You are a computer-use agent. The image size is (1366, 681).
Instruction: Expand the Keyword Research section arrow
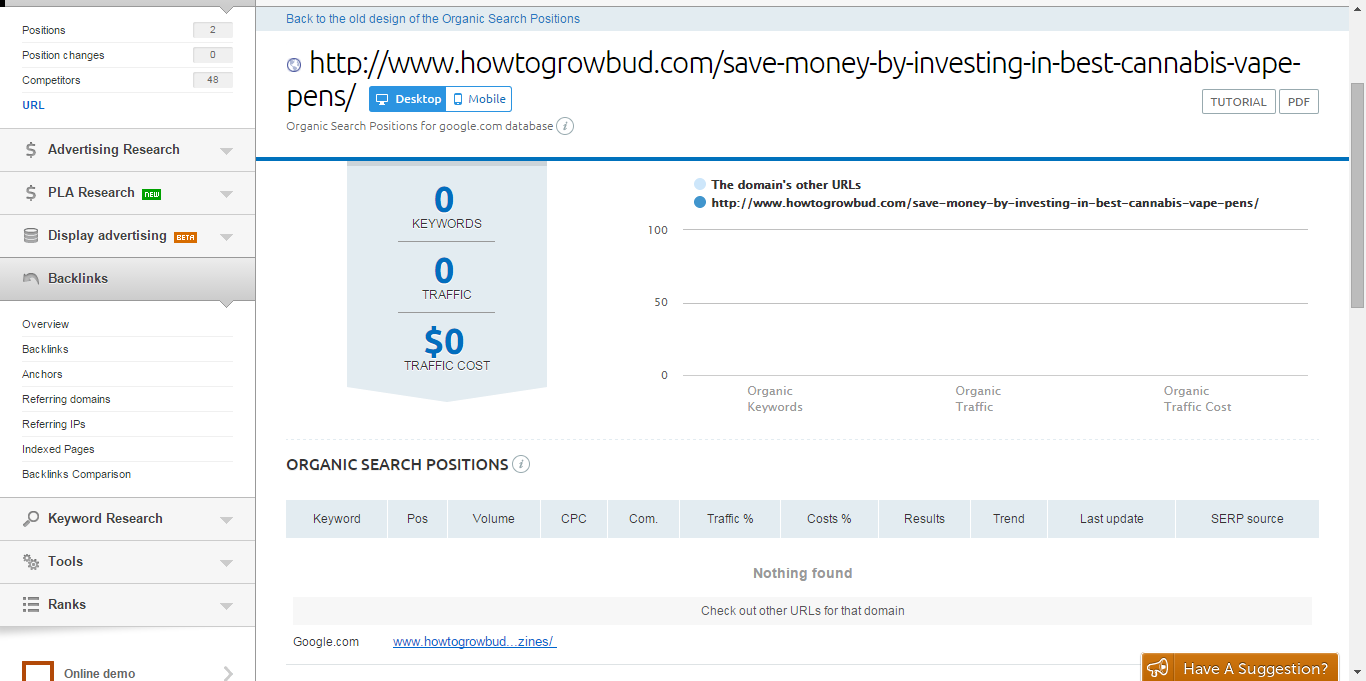(226, 520)
